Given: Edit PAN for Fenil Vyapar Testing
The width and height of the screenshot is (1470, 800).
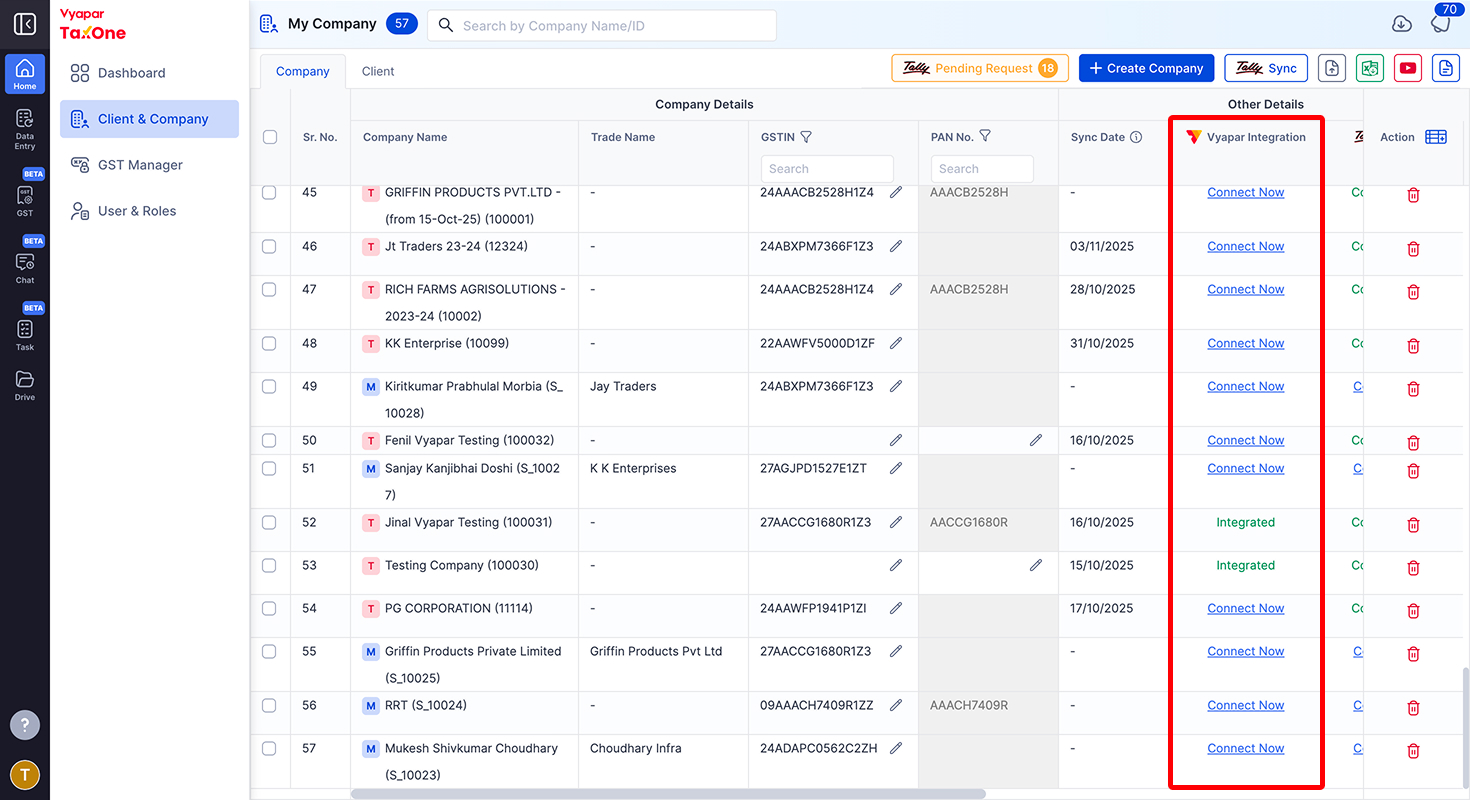Looking at the screenshot, I should (x=1036, y=440).
